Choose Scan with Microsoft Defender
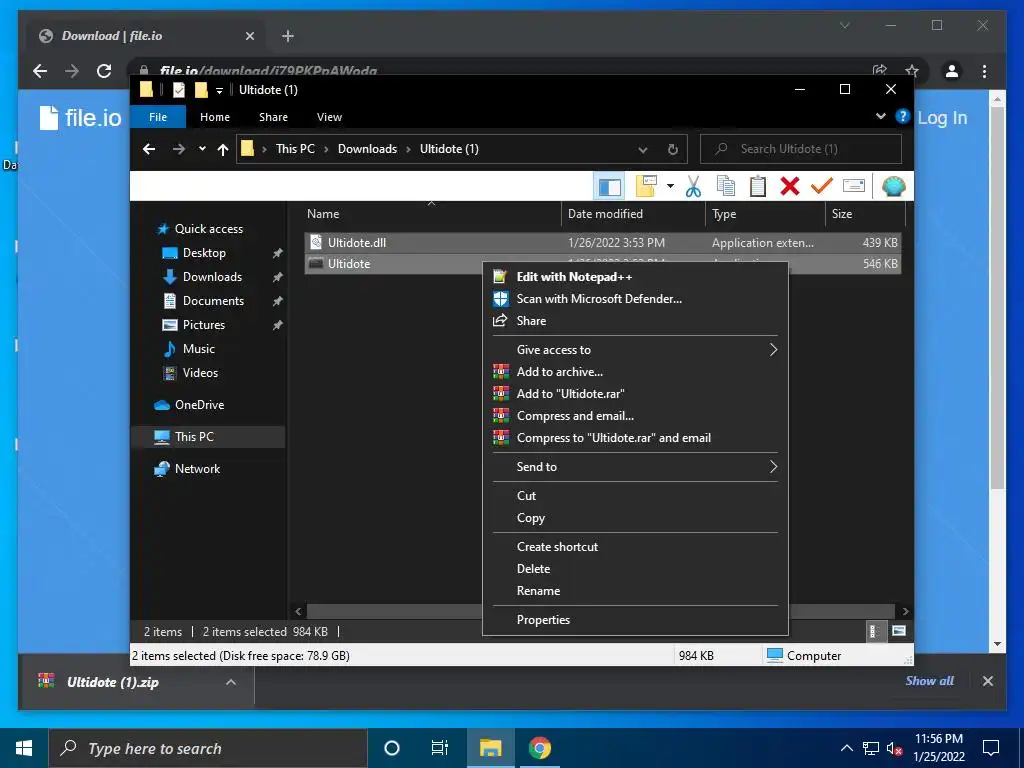Screen dimensions: 1024x768 tap(635, 299)
